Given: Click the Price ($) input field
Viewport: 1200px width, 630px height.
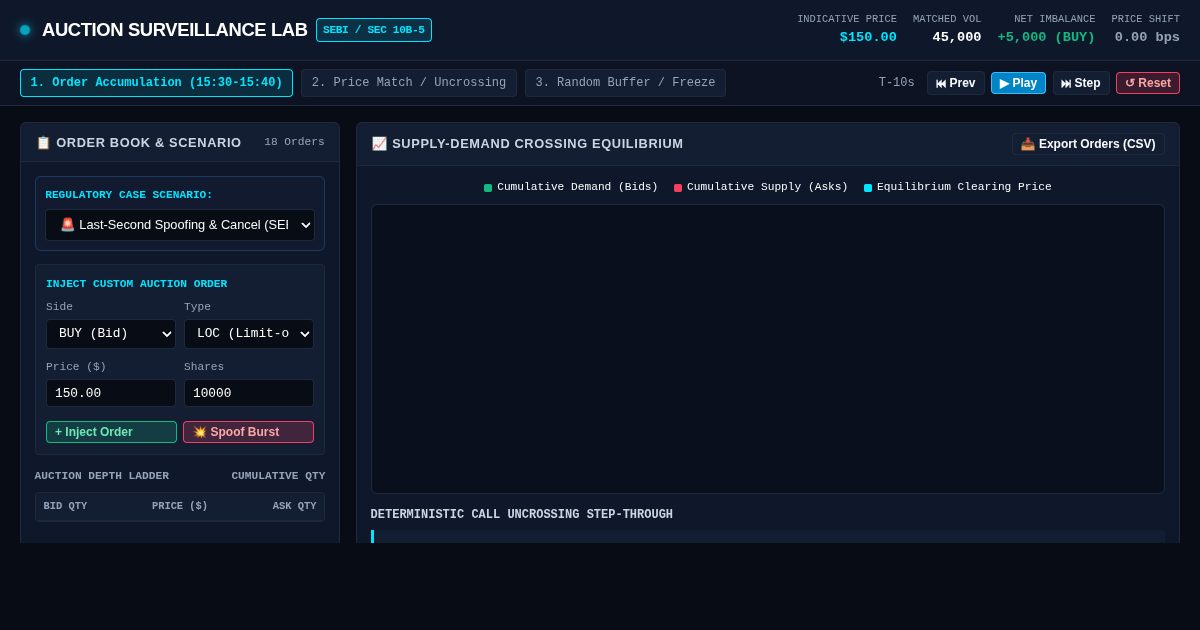Looking at the screenshot, I should point(111,393).
